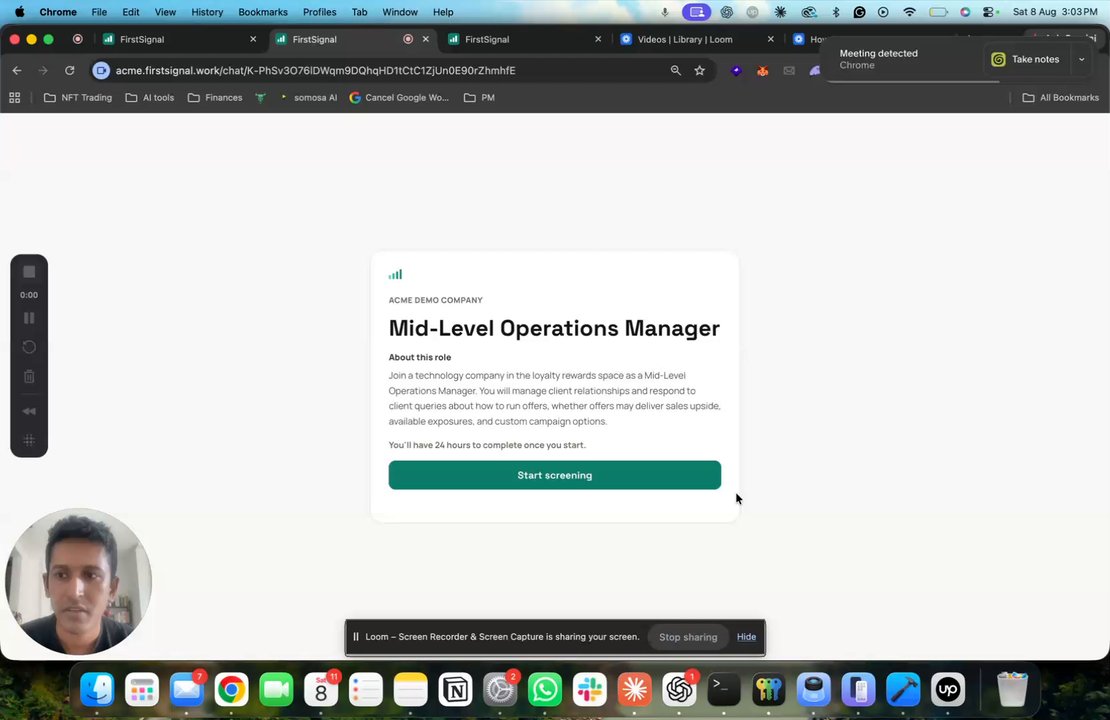Open the Bluetooth menu bar icon
Viewport: 1110px width, 720px height.
835,12
